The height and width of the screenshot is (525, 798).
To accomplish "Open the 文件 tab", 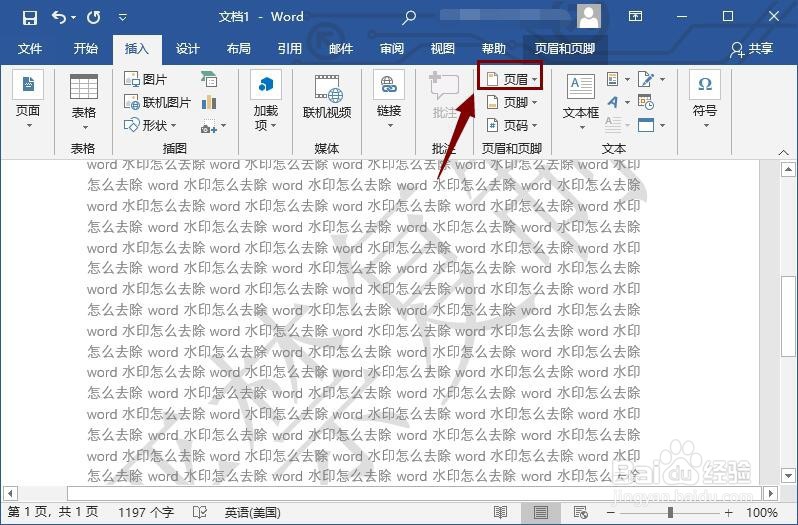I will click(30, 49).
